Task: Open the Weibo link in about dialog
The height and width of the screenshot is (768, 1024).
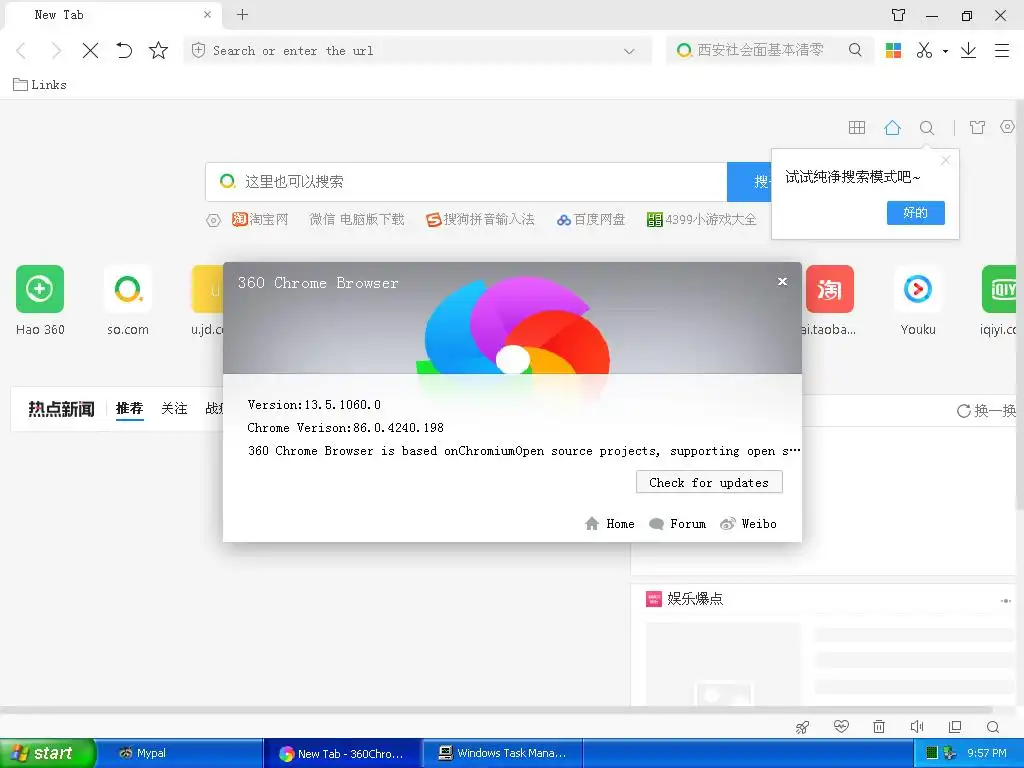Action: pos(748,524)
